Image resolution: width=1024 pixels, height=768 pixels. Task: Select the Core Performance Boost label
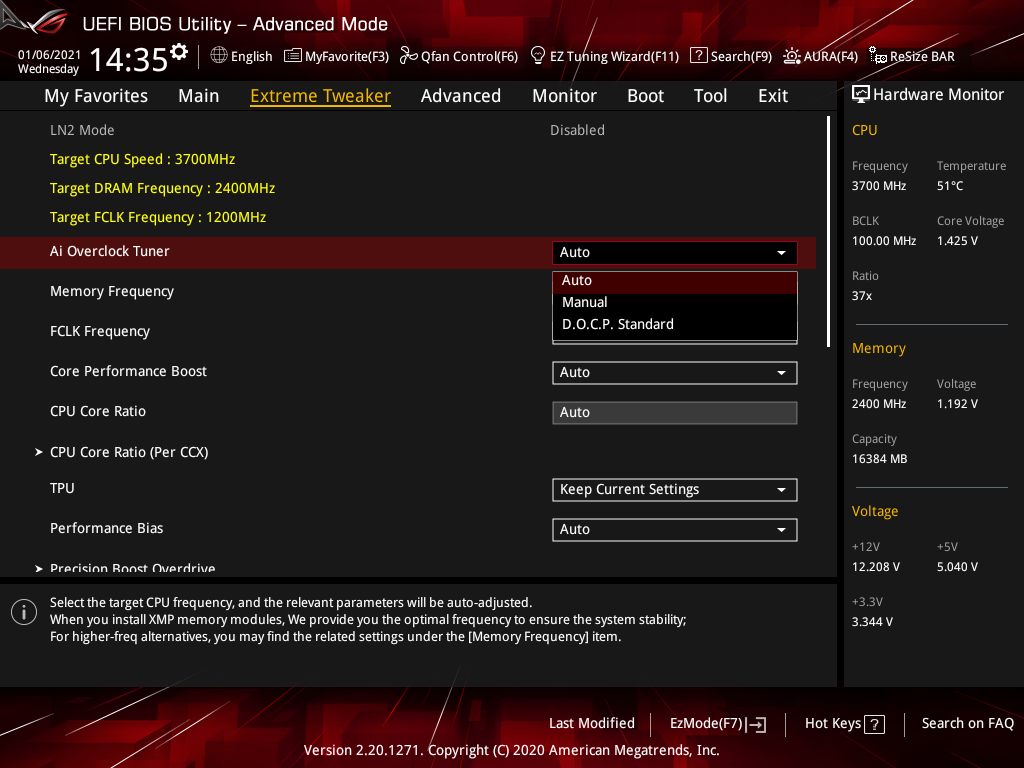(128, 372)
